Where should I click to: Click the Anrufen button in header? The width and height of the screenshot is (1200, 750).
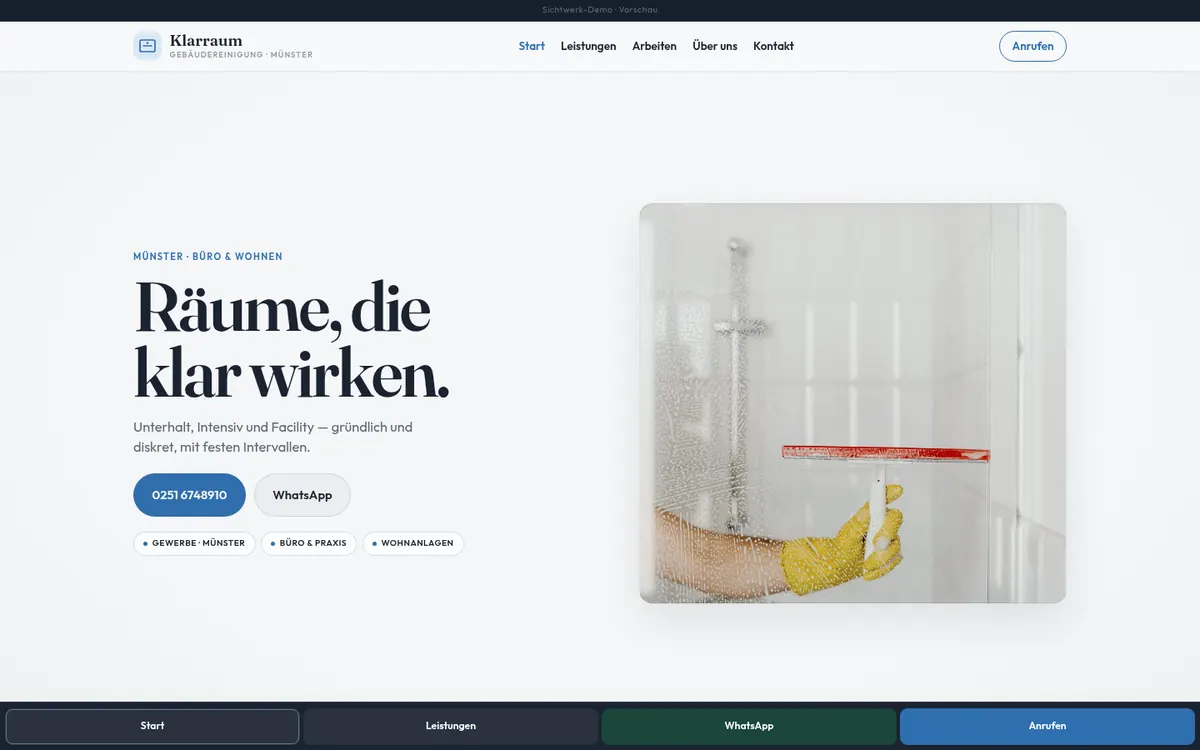(1032, 46)
